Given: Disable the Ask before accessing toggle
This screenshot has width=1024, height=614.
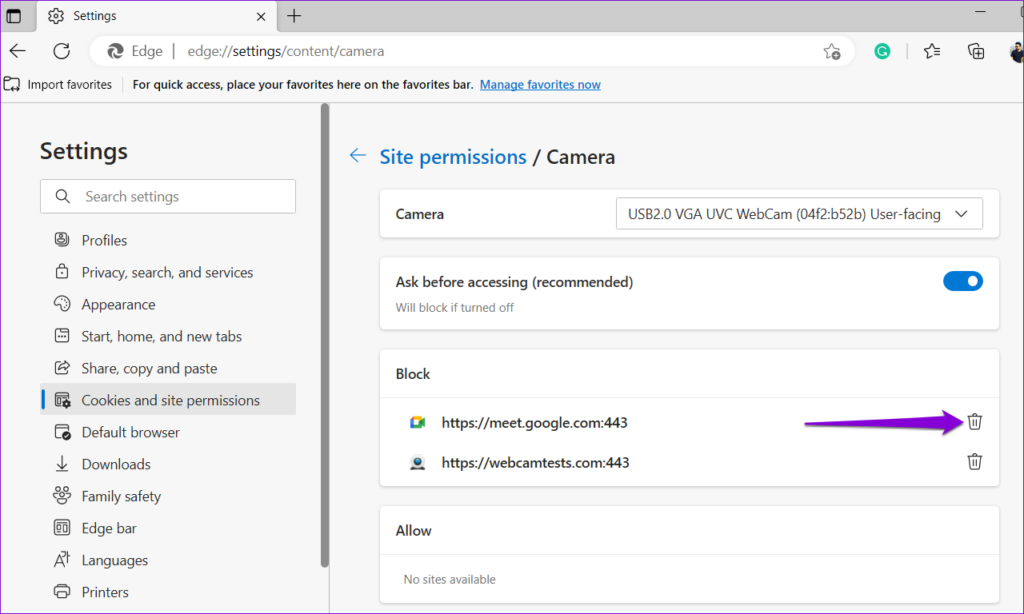Looking at the screenshot, I should click(962, 281).
